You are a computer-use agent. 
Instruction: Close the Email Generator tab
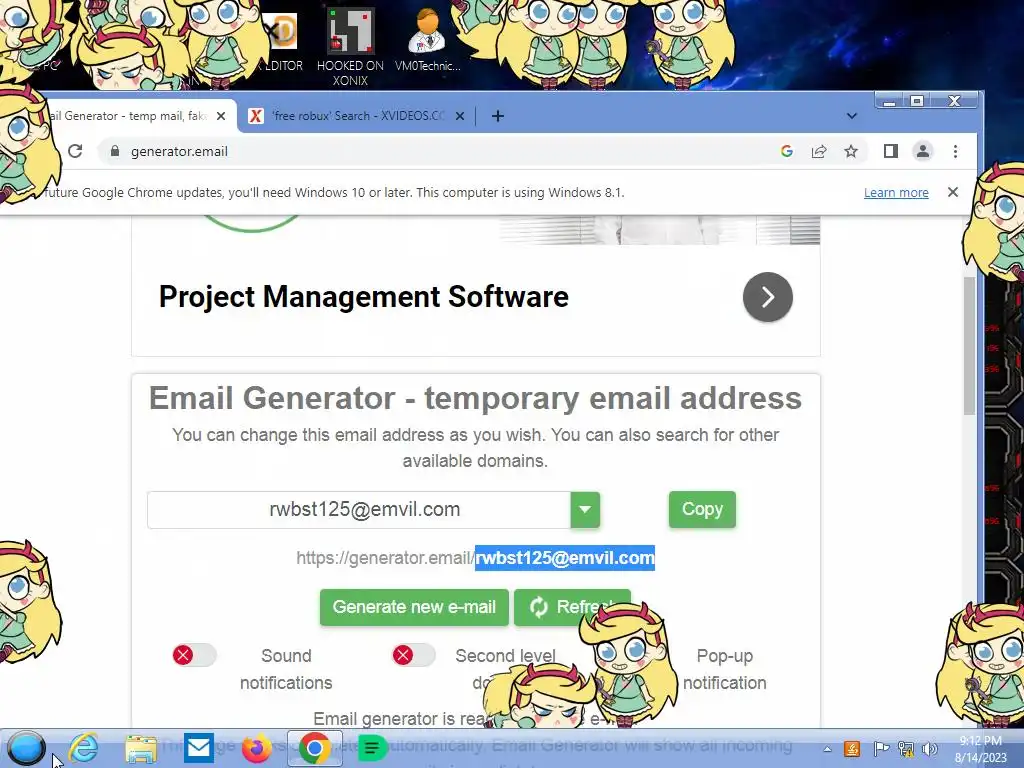pyautogui.click(x=221, y=116)
